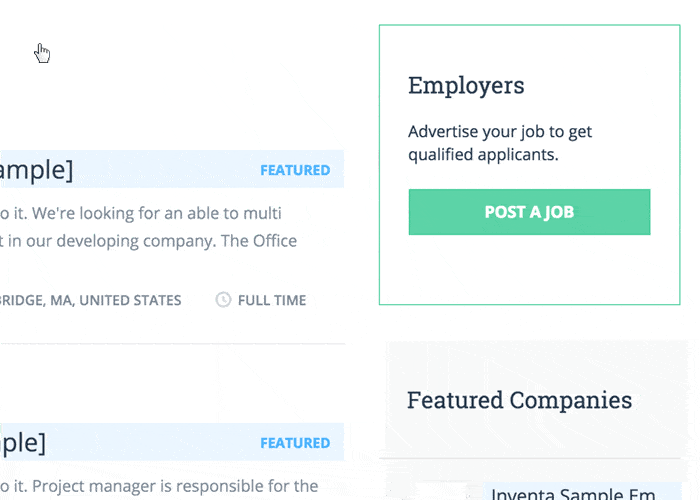Click the divider between the job listings
700x500 pixels.
tap(172, 344)
